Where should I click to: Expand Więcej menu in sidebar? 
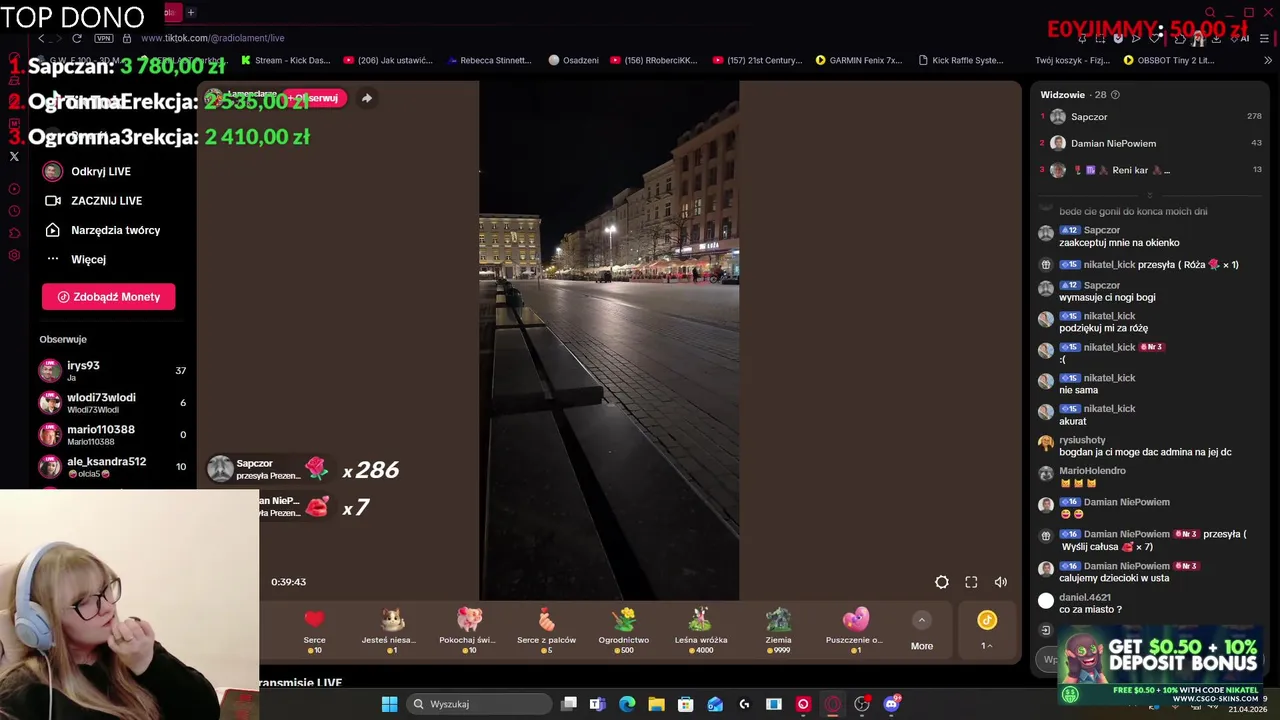pos(88,259)
